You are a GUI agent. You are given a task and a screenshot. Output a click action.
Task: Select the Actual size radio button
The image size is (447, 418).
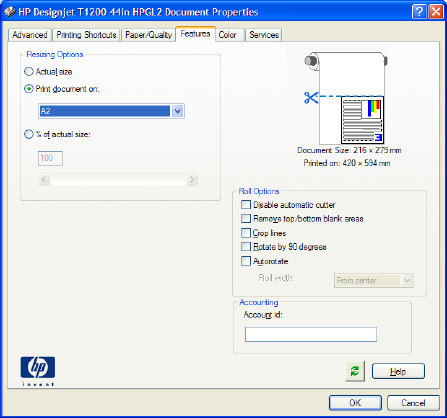(x=29, y=72)
